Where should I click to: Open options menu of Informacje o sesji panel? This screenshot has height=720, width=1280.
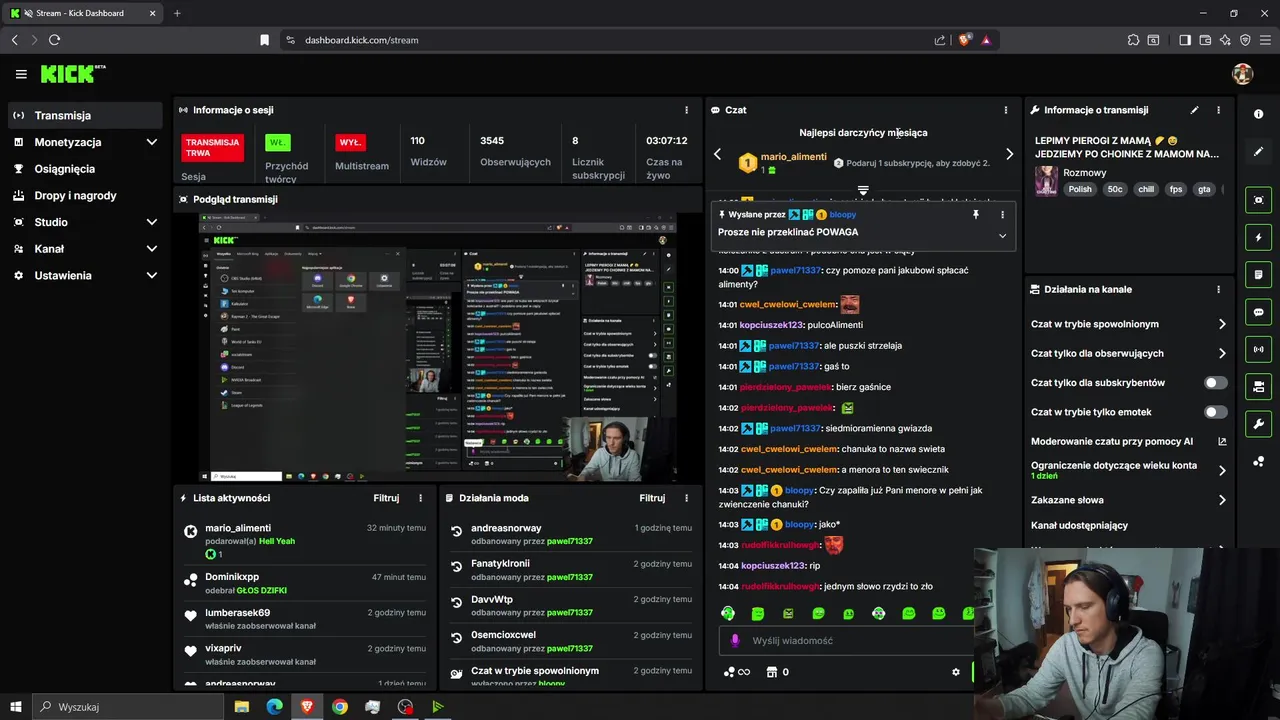[686, 110]
